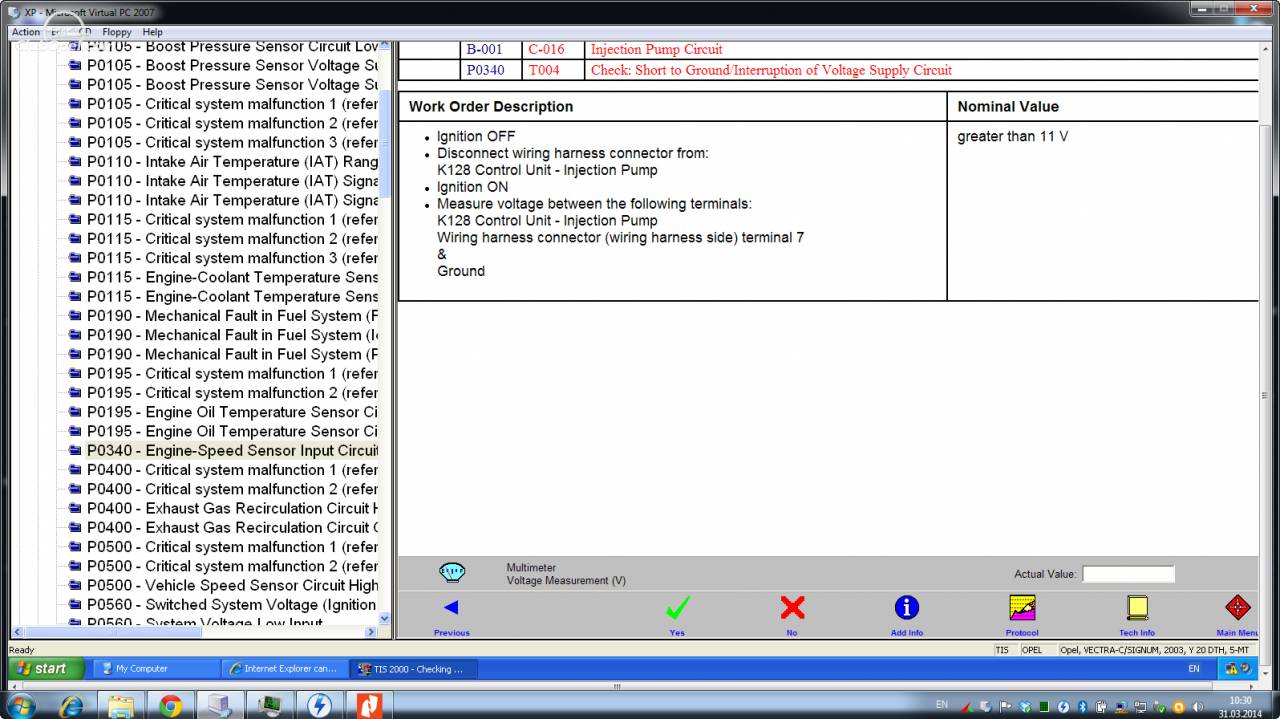The image size is (1280, 719).
Task: Open the Protocol chart icon
Action: point(1022,607)
